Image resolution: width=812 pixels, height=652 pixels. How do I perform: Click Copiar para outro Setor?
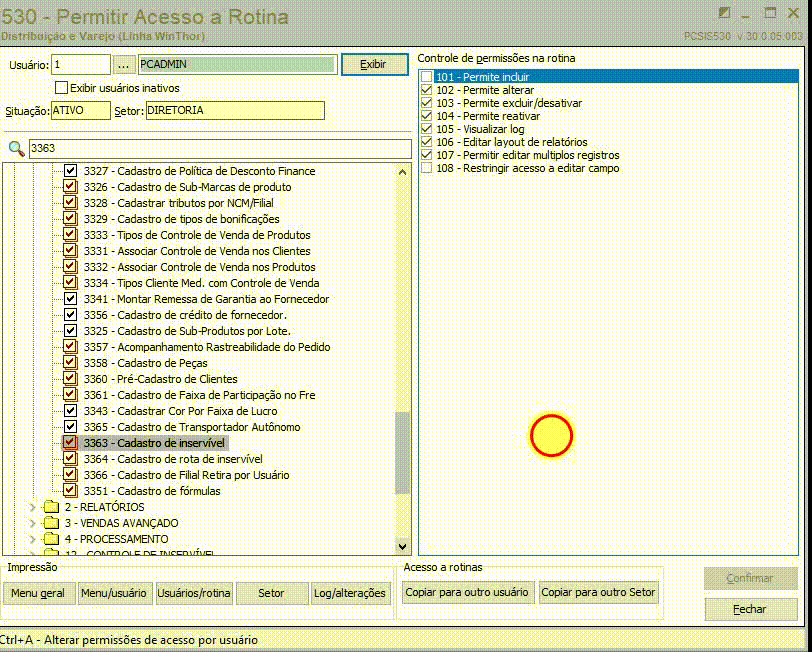point(598,592)
